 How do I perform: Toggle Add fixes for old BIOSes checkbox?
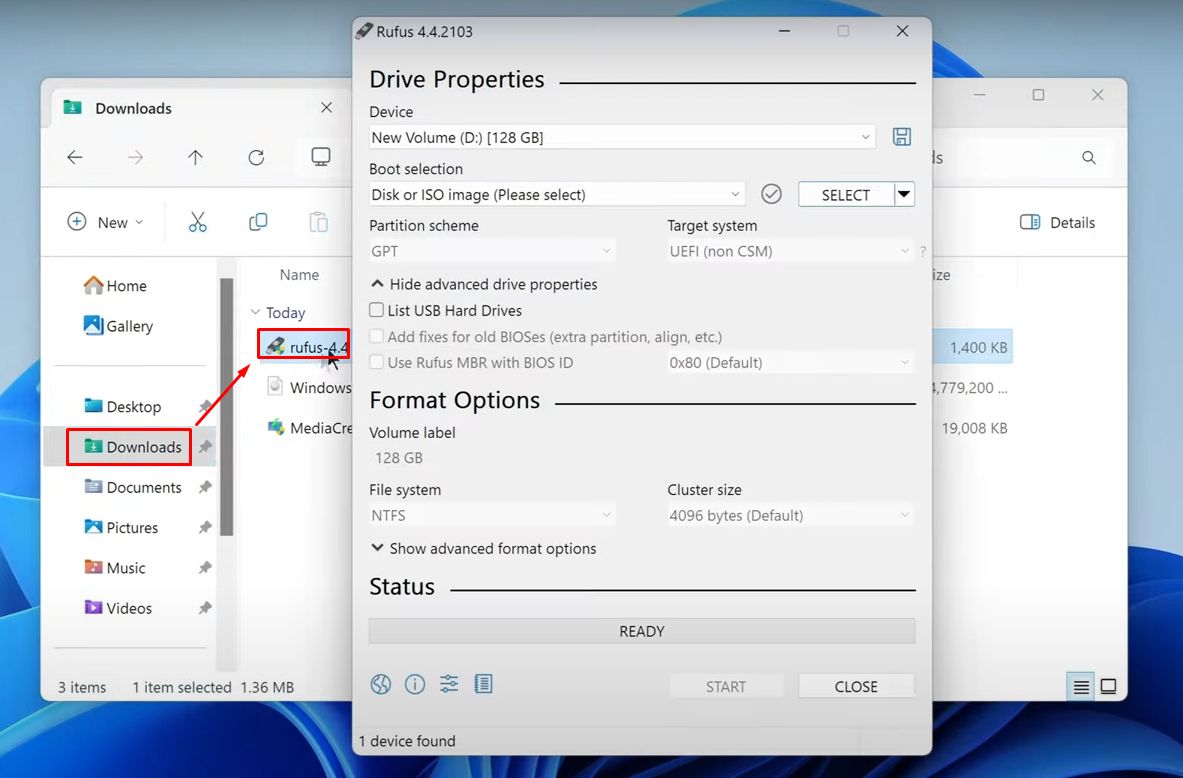(376, 337)
